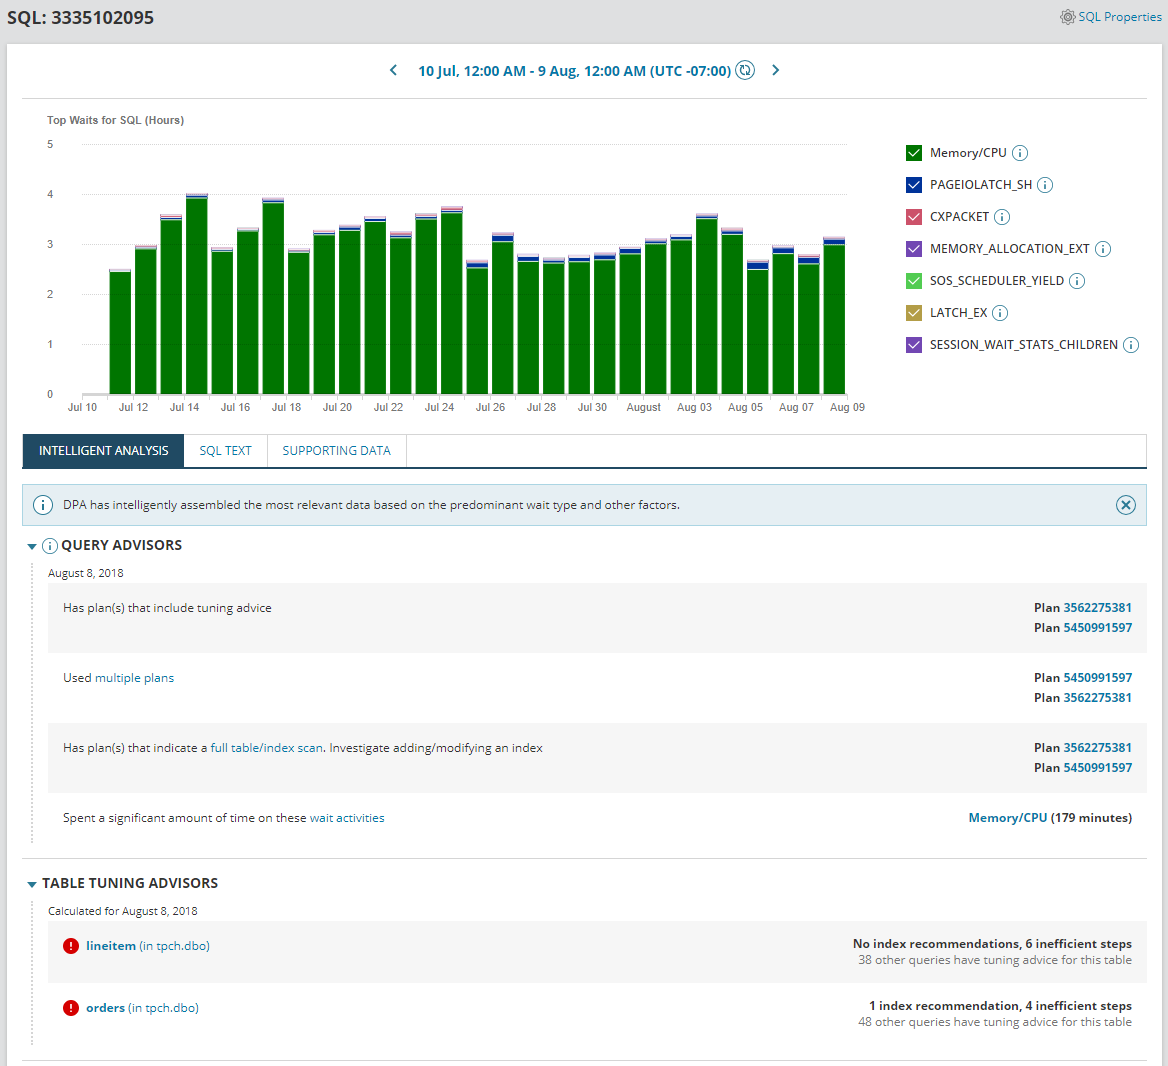Click the refresh time range icon
The image size is (1168, 1066).
pyautogui.click(x=745, y=70)
